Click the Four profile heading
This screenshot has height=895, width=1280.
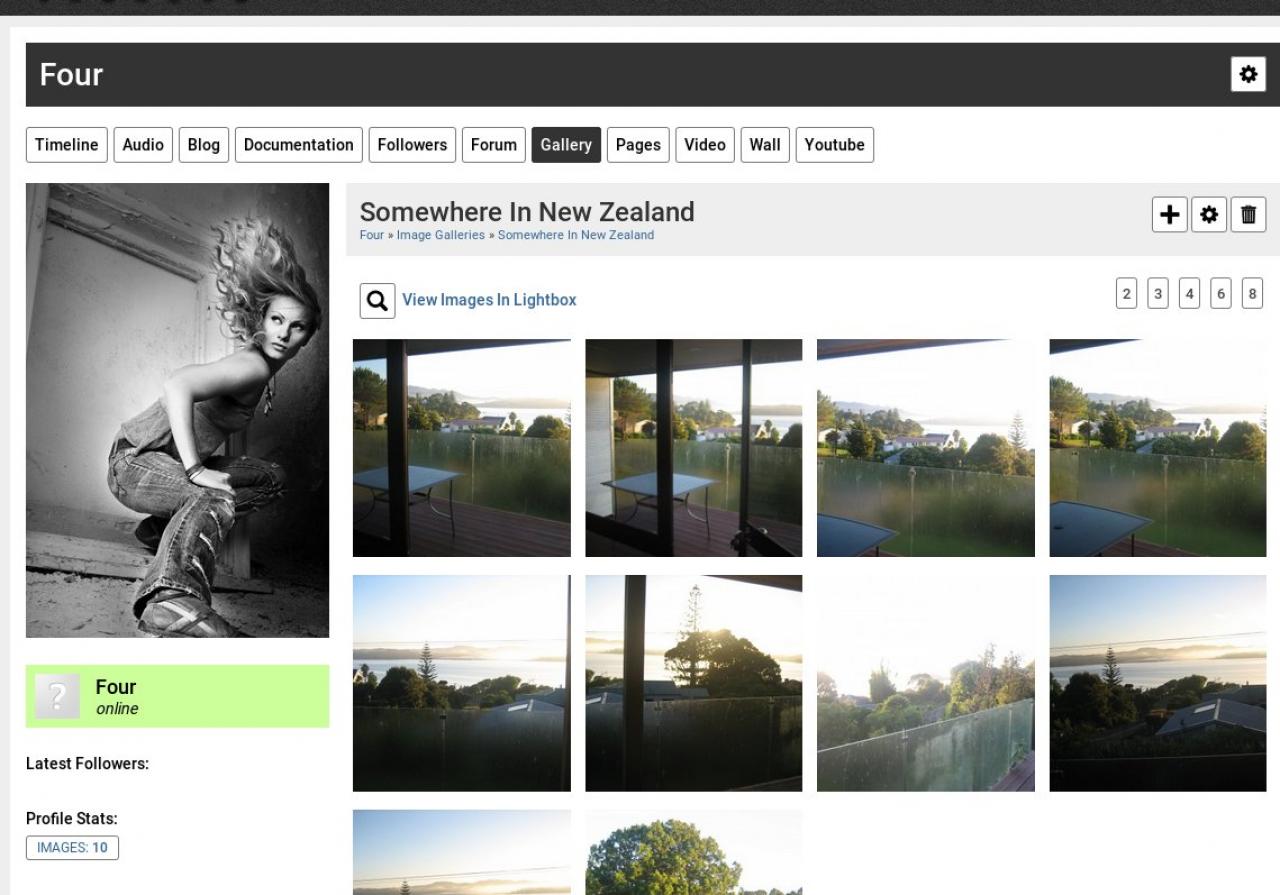(71, 75)
